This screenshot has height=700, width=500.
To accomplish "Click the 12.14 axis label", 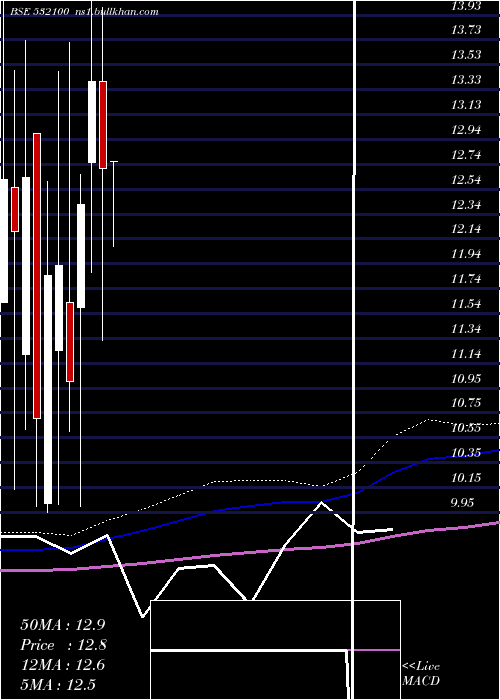I will [x=467, y=229].
